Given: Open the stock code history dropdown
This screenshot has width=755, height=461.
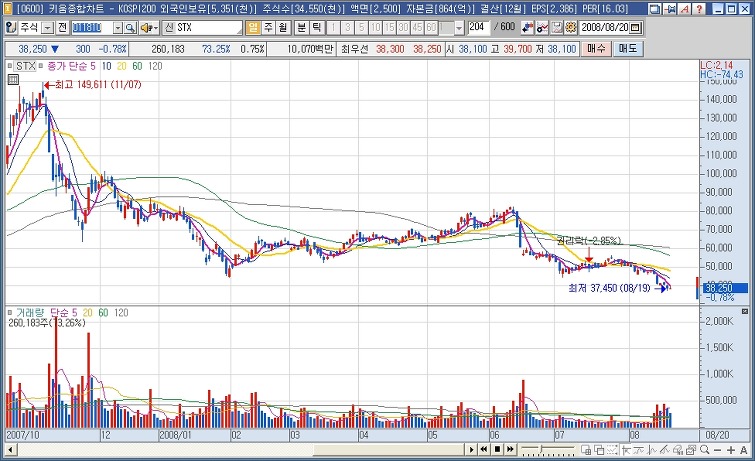Looking at the screenshot, I should pyautogui.click(x=118, y=28).
